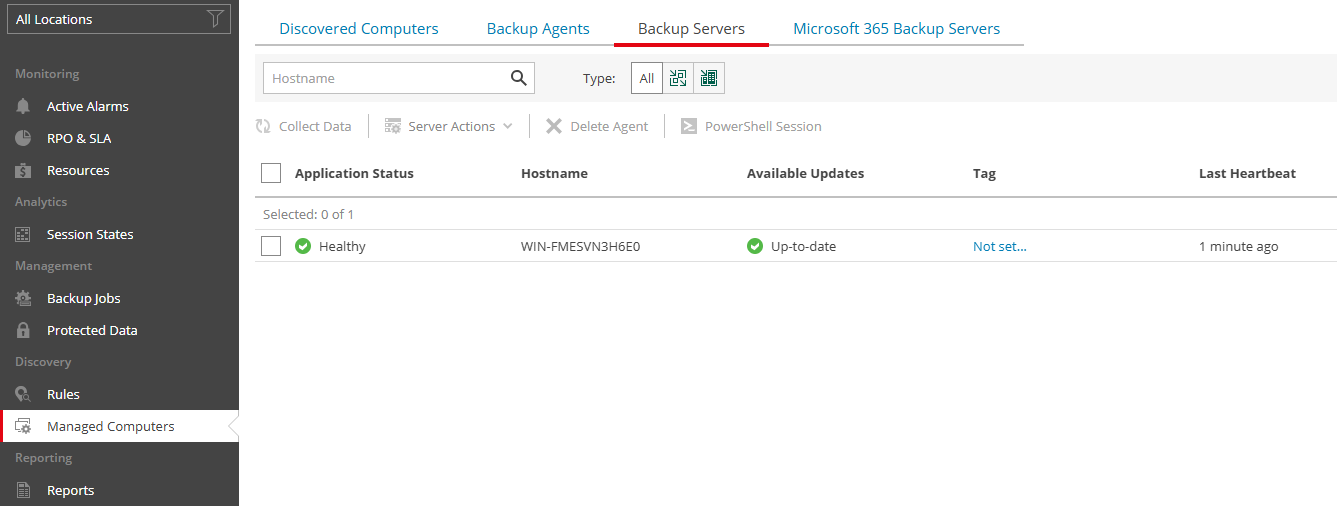Image resolution: width=1337 pixels, height=506 pixels.
Task: Click the Selected: 0 of 1 text
Action: coord(308,214)
